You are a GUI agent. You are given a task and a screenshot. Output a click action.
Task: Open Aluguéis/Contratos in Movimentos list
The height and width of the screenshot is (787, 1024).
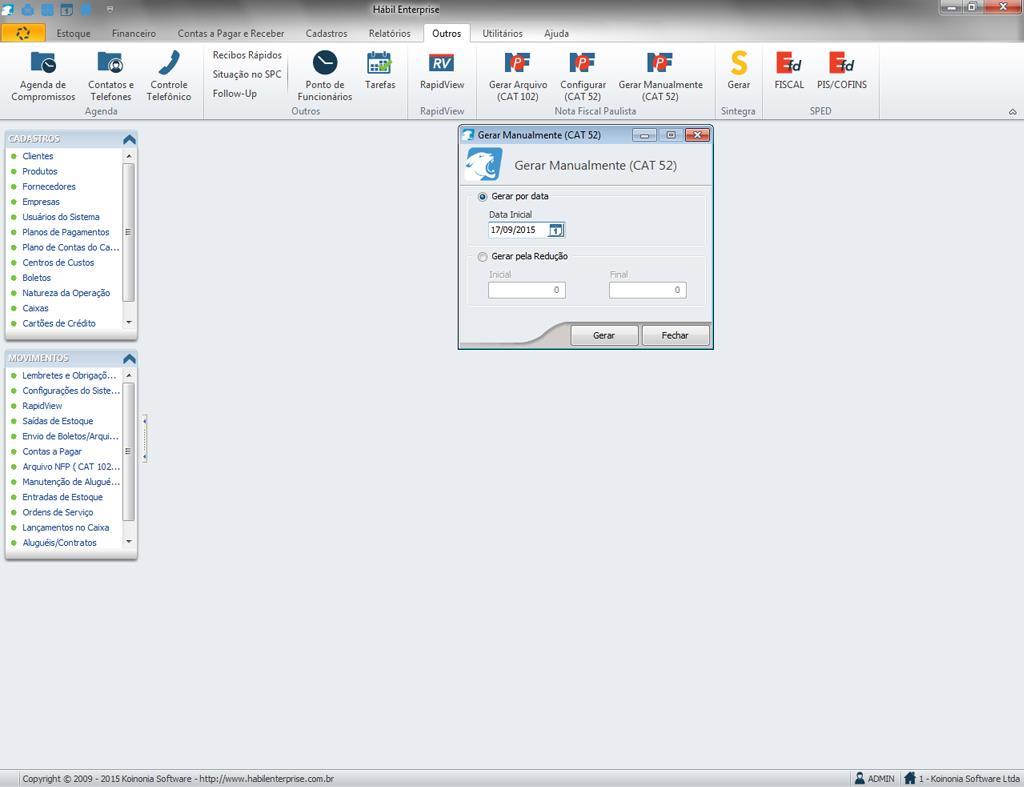point(59,543)
